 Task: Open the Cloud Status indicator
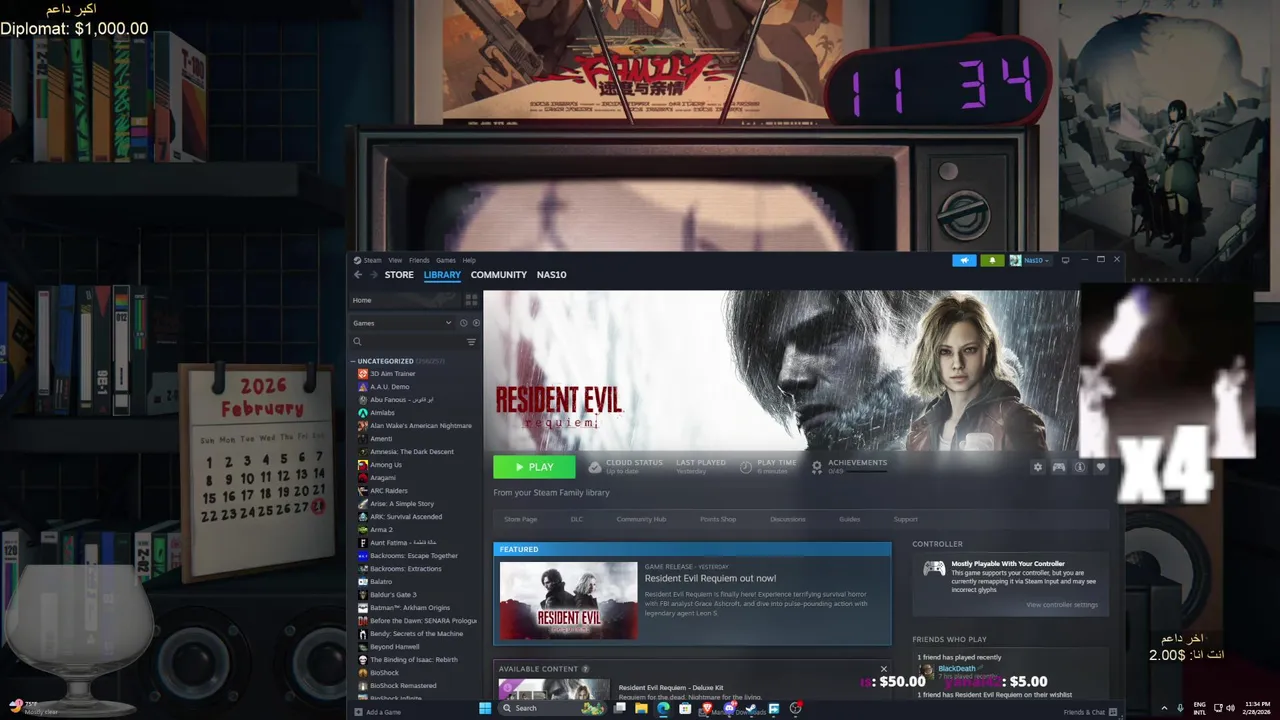coord(626,467)
